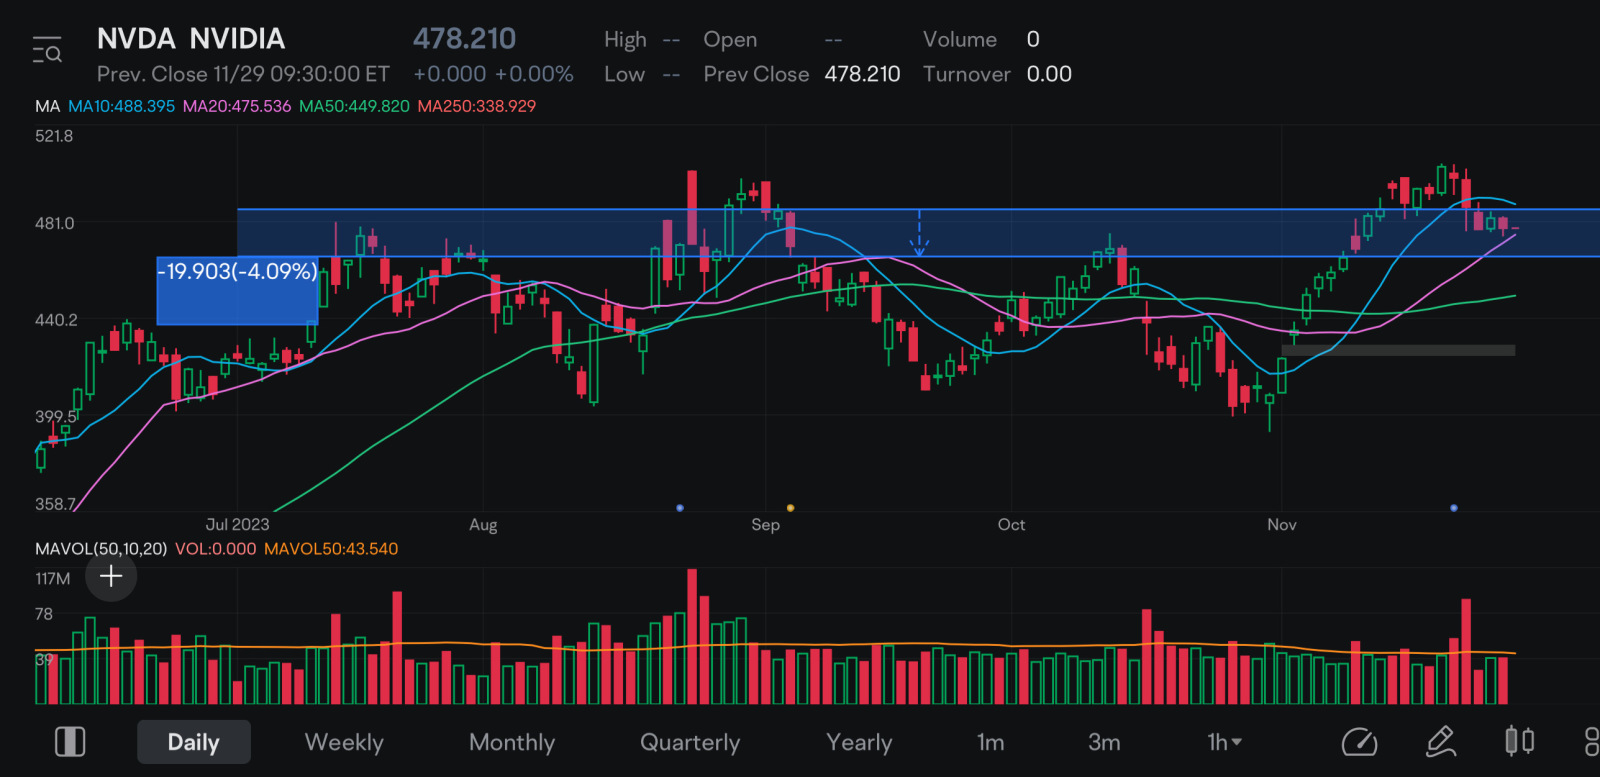The height and width of the screenshot is (777, 1600).
Task: Toggle the split panel layout icon
Action: 70,742
